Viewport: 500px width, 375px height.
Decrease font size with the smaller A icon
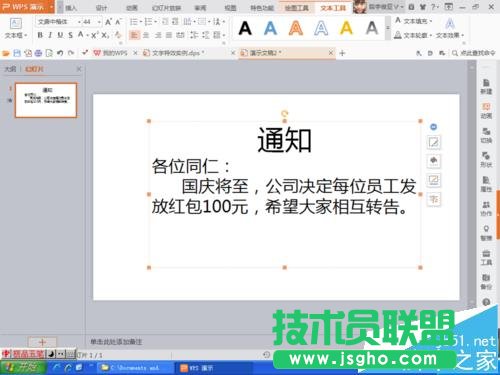[x=118, y=22]
